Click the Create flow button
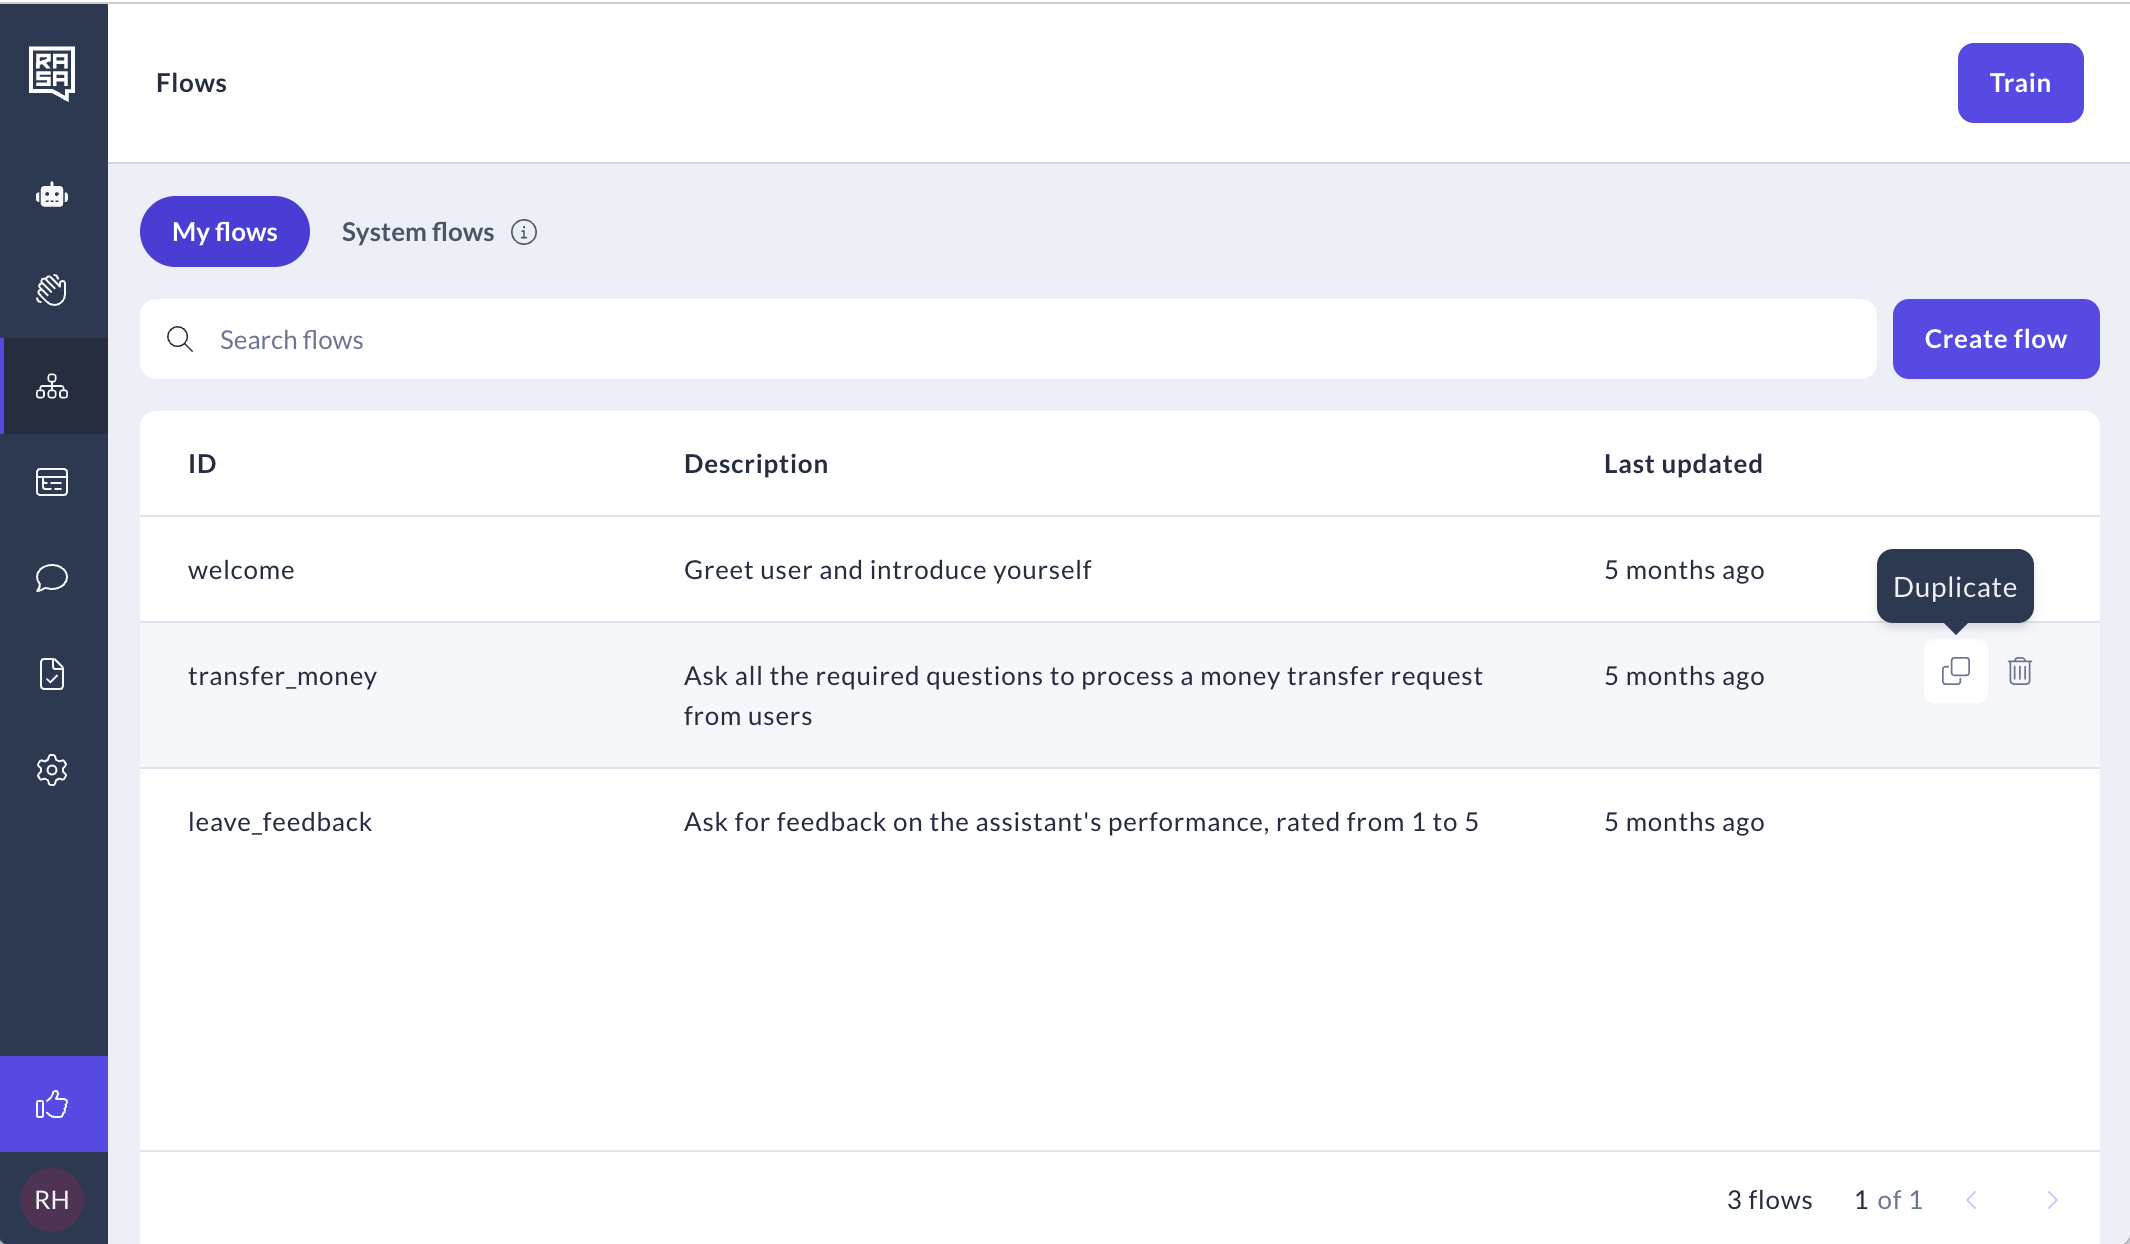Screen dimensions: 2130x1244 pyautogui.click(x=1995, y=339)
